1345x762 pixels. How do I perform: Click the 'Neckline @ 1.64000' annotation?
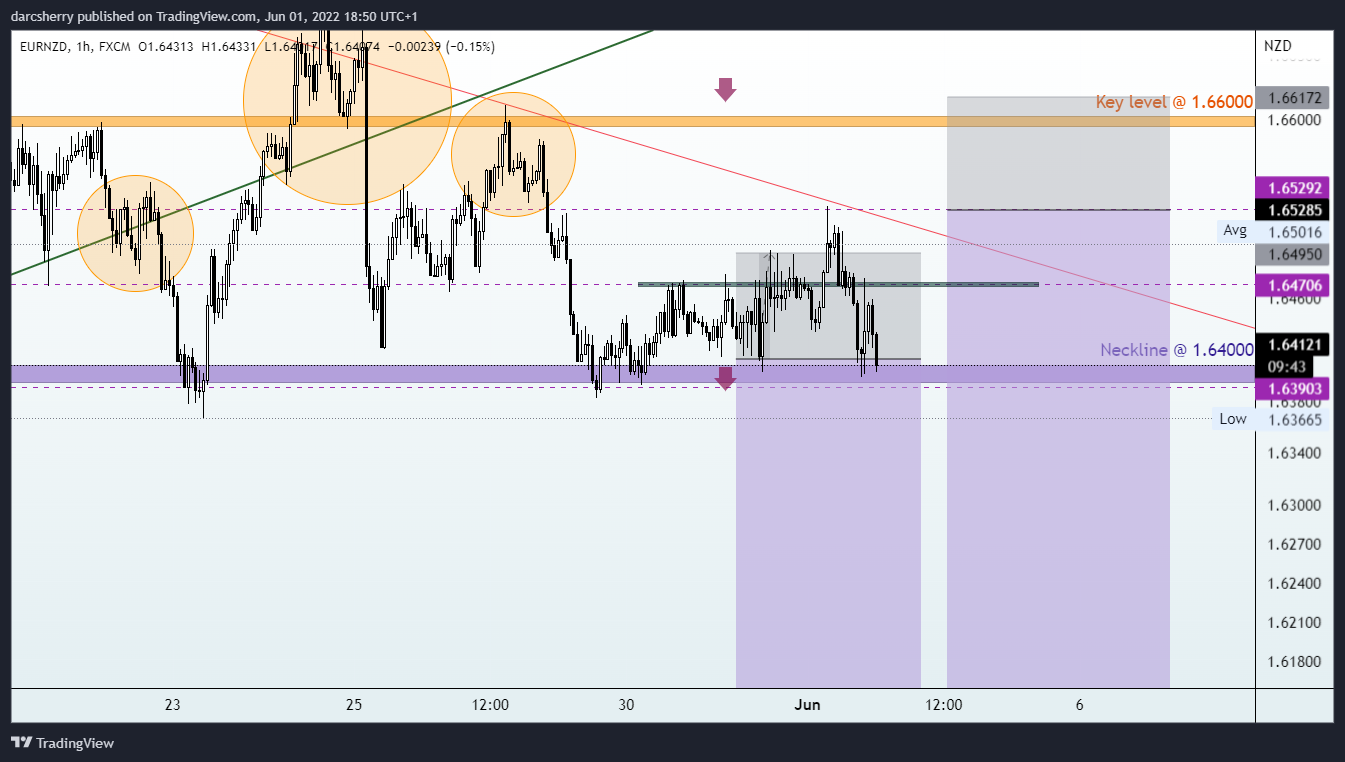(1177, 350)
